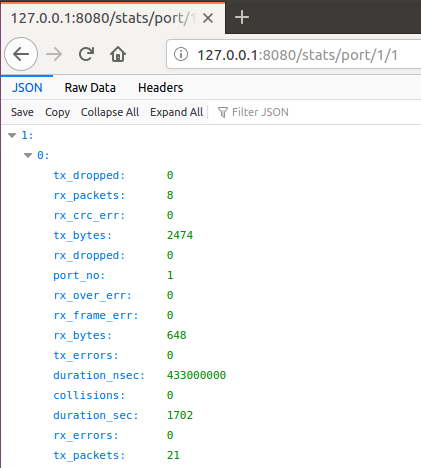The height and width of the screenshot is (468, 421).
Task: Click Expand All
Action: tap(176, 112)
